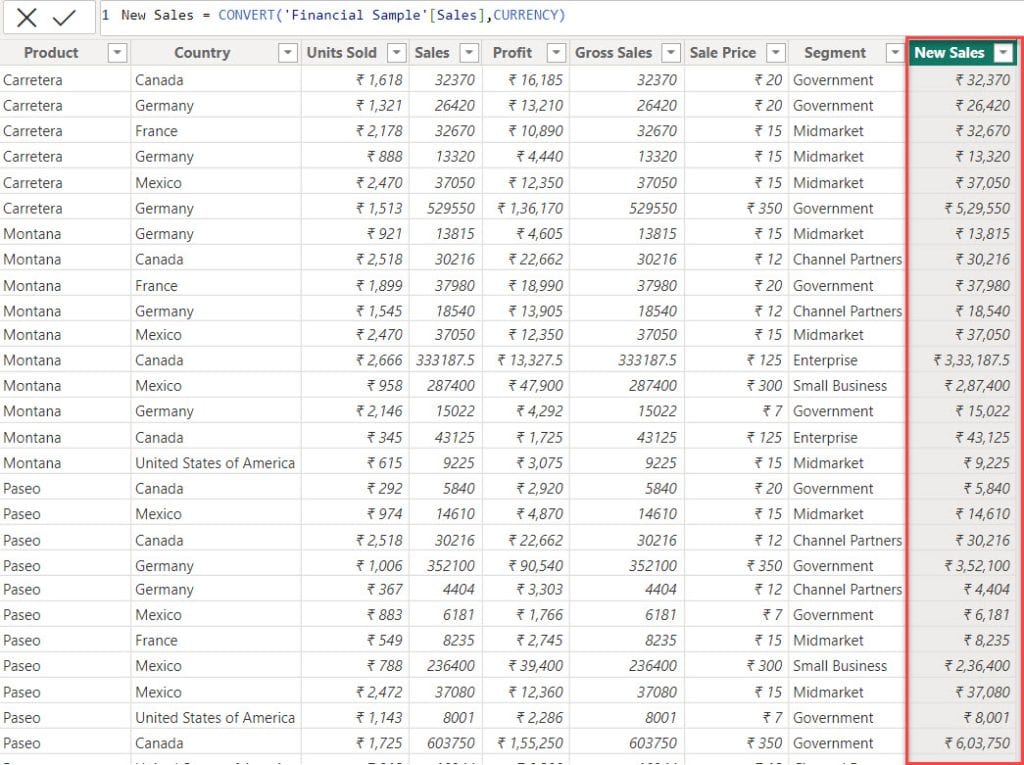Image resolution: width=1024 pixels, height=765 pixels.
Task: Open the New Sales column filter dropdown
Action: tap(1003, 54)
